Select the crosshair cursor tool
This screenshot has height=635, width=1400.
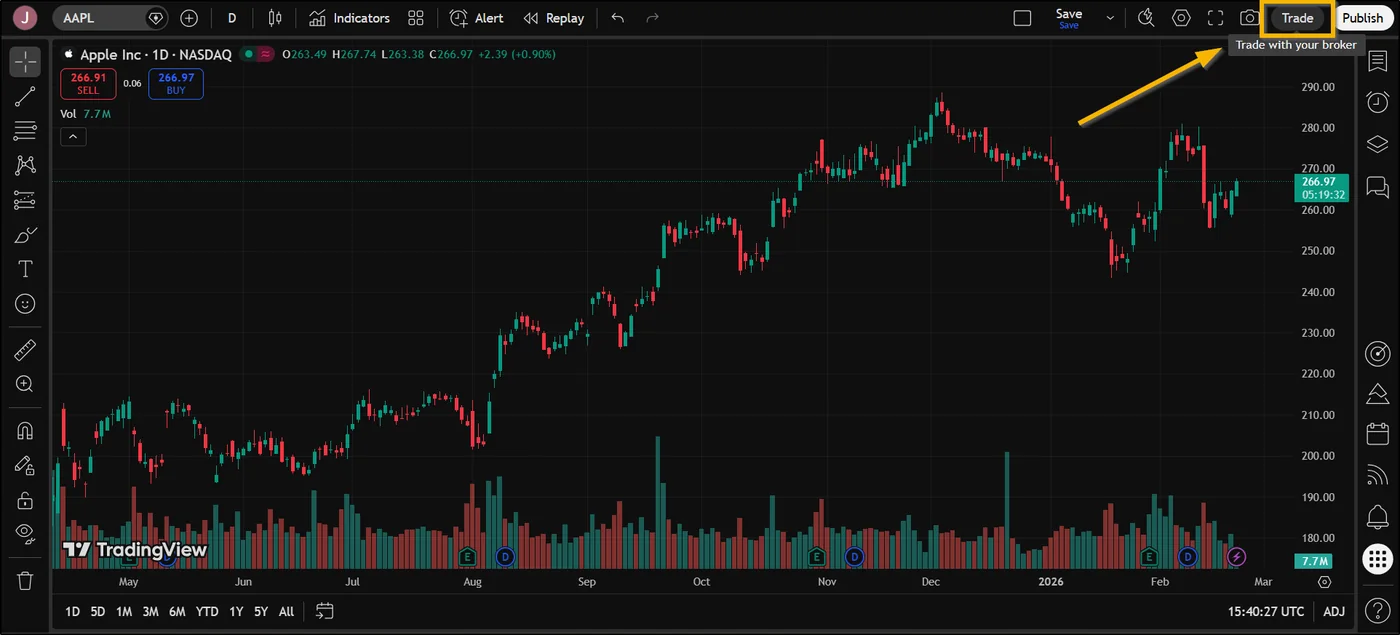coord(25,62)
